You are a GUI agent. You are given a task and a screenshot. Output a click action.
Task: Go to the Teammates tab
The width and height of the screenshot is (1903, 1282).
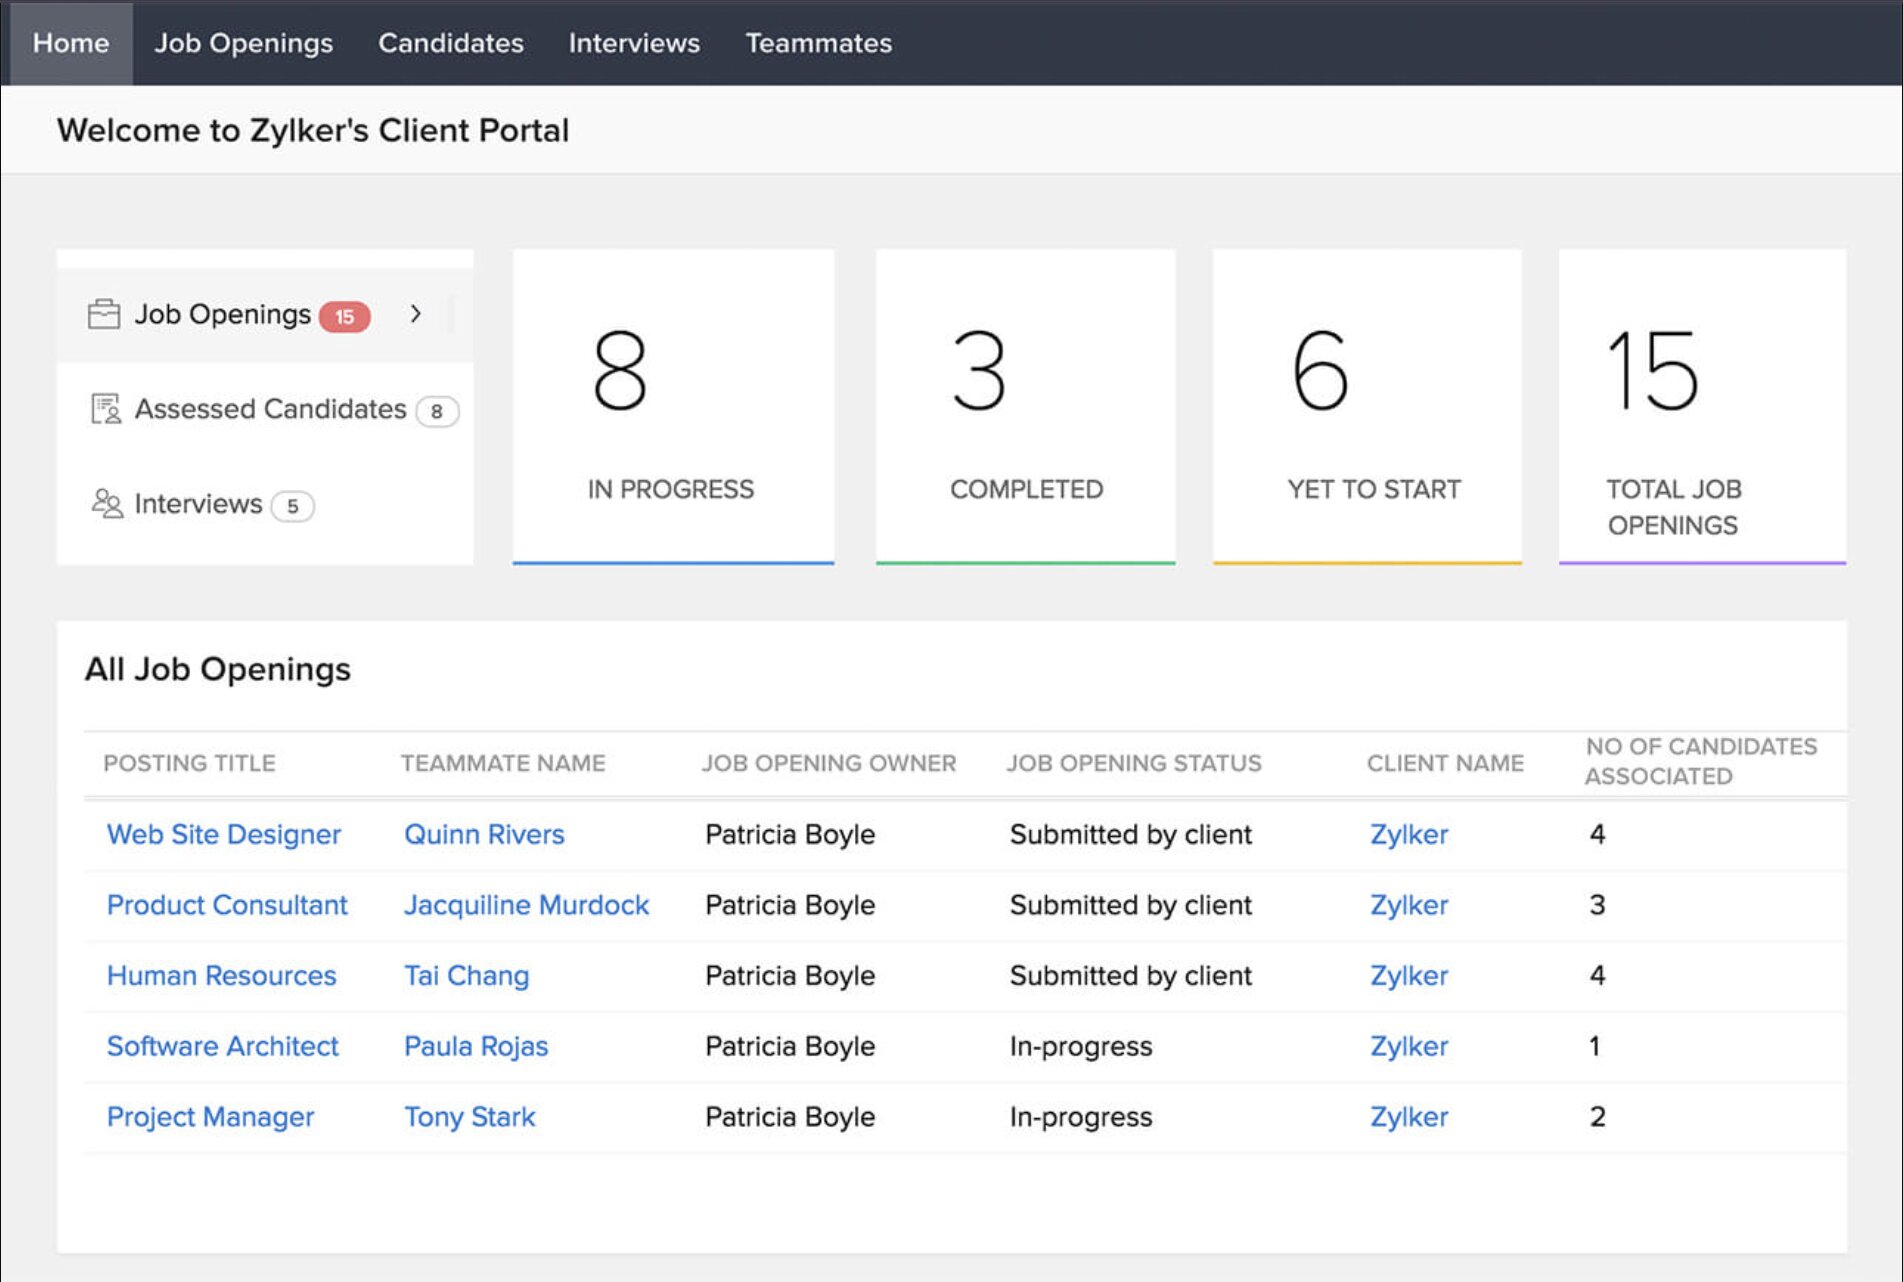[x=818, y=43]
